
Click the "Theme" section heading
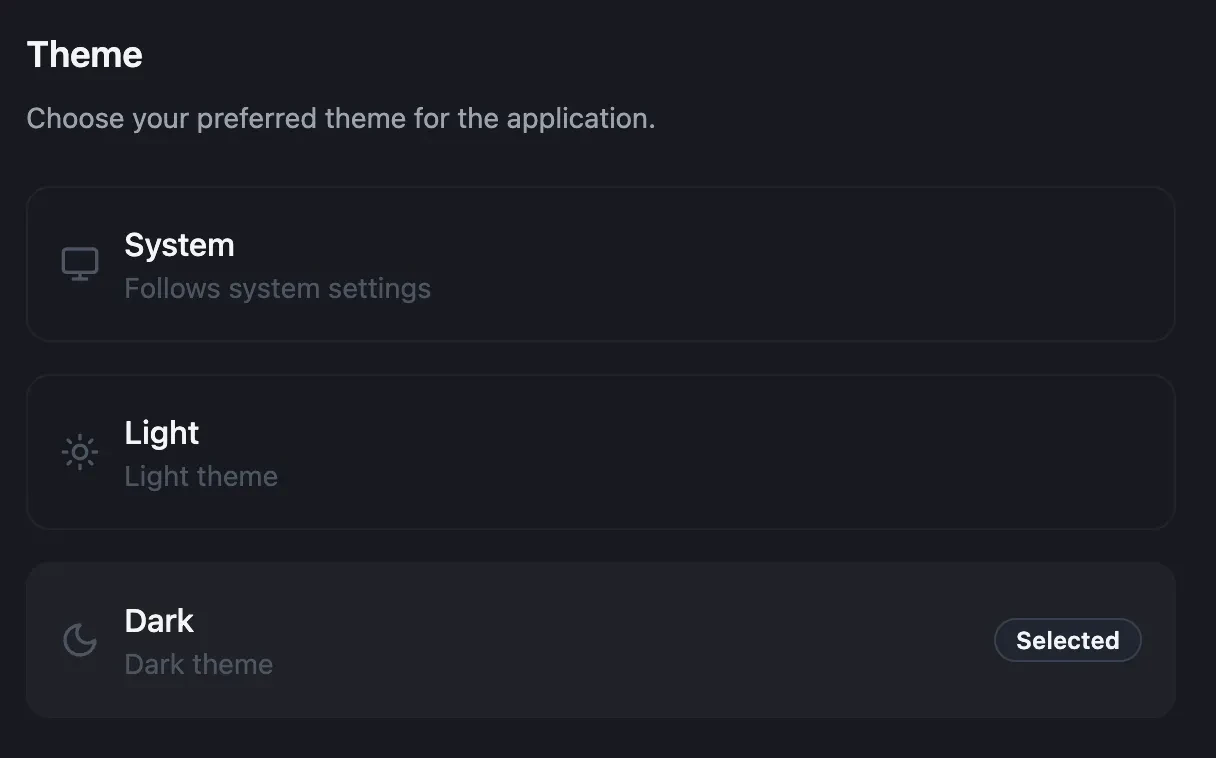[x=85, y=55]
